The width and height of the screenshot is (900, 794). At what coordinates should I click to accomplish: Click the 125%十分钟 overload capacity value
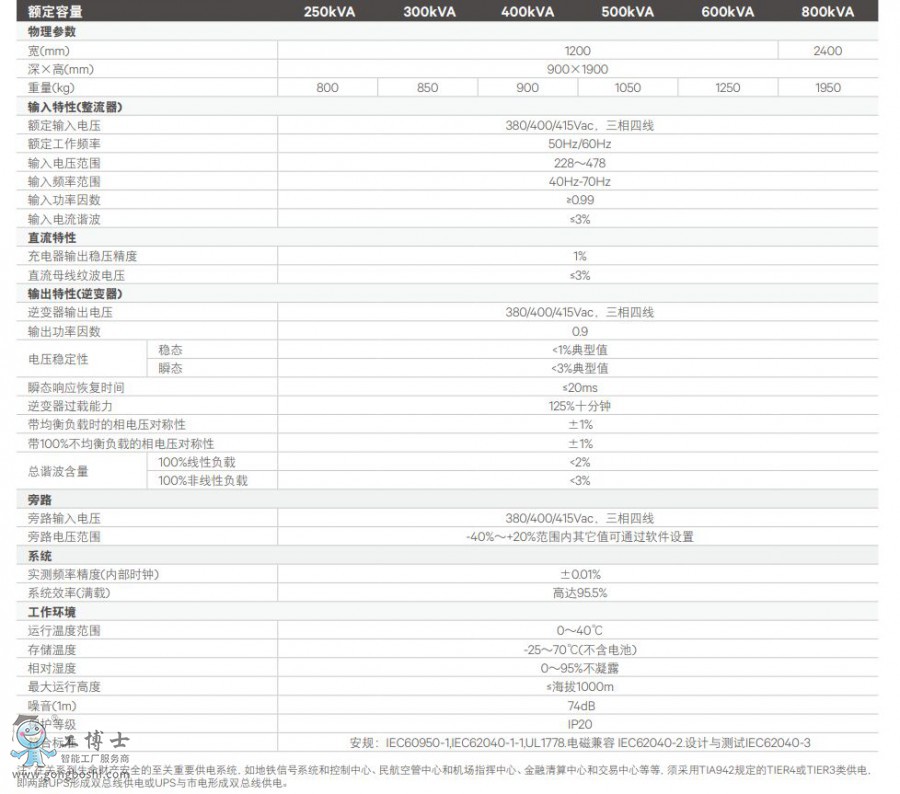(x=579, y=406)
